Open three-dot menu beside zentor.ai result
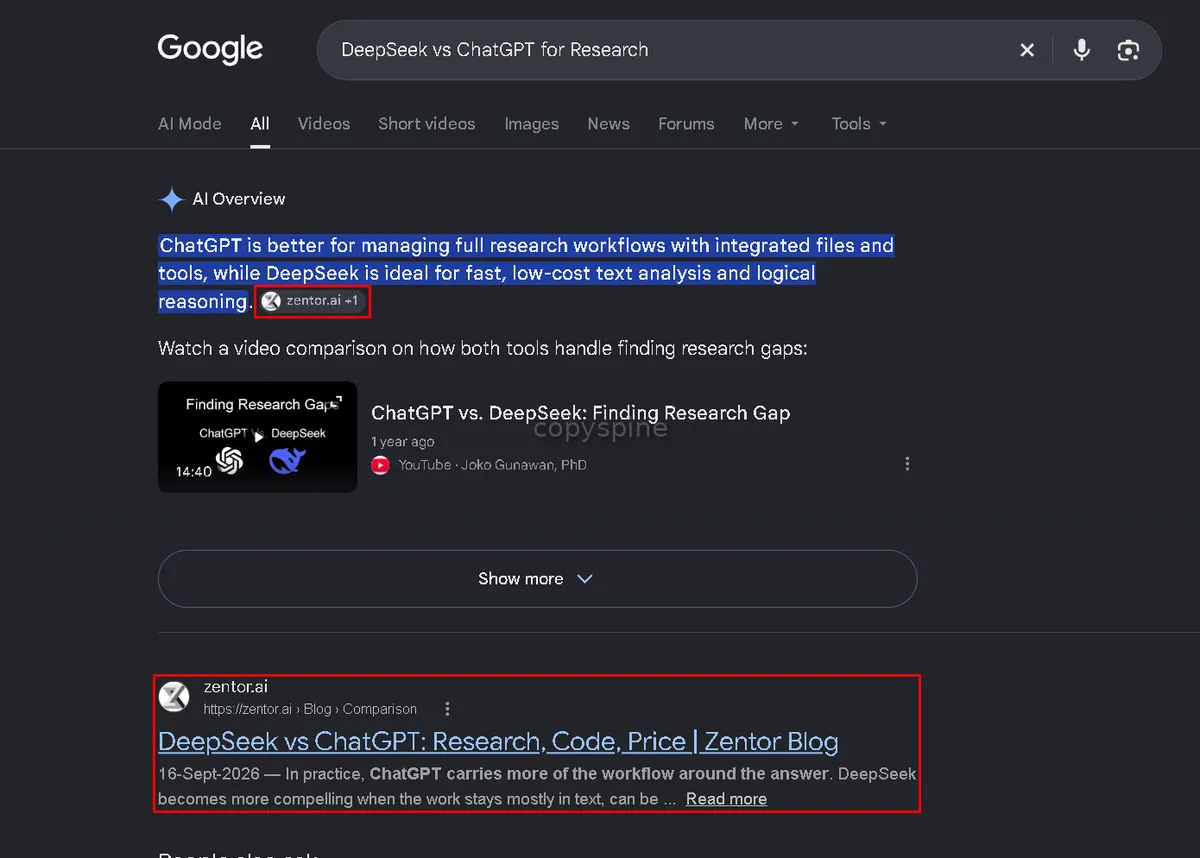 pyautogui.click(x=447, y=709)
